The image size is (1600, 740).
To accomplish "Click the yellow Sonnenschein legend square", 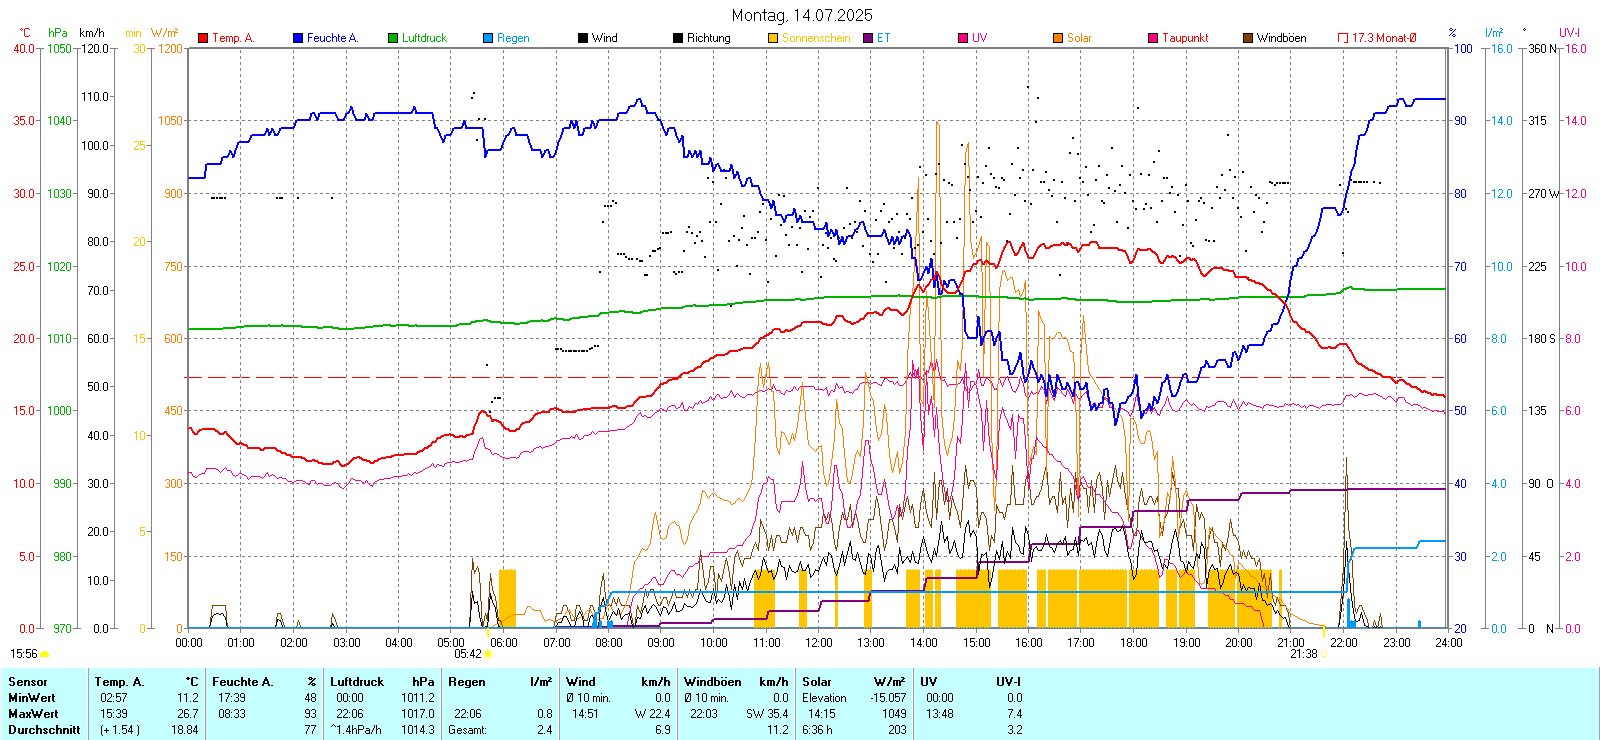I will pyautogui.click(x=773, y=38).
